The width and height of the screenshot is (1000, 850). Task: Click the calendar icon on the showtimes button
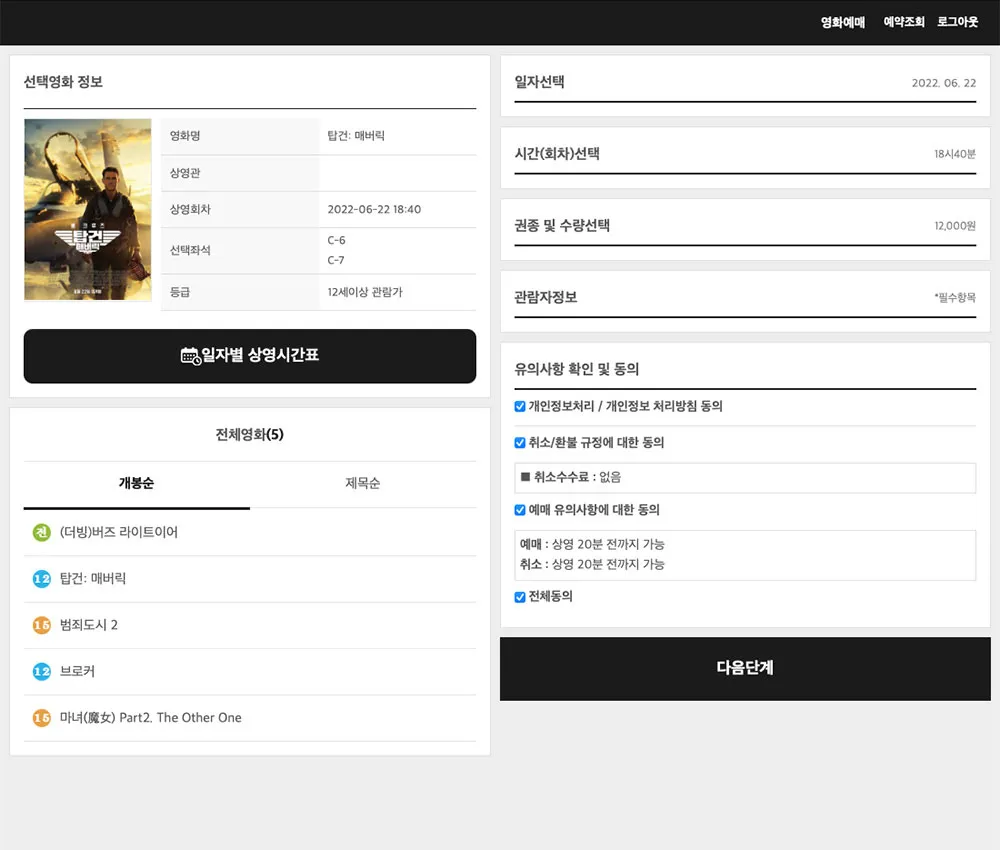(x=190, y=356)
